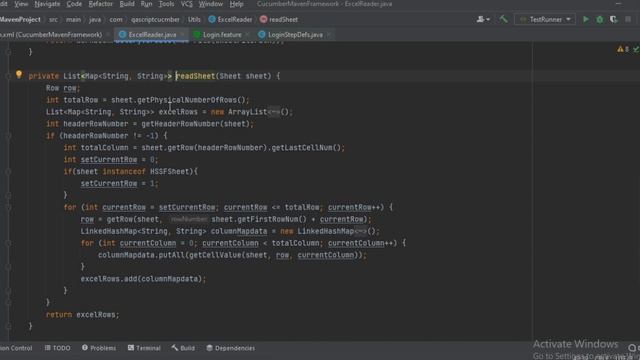
Task: Stop the running process using the stop icon
Action: (x=628, y=19)
